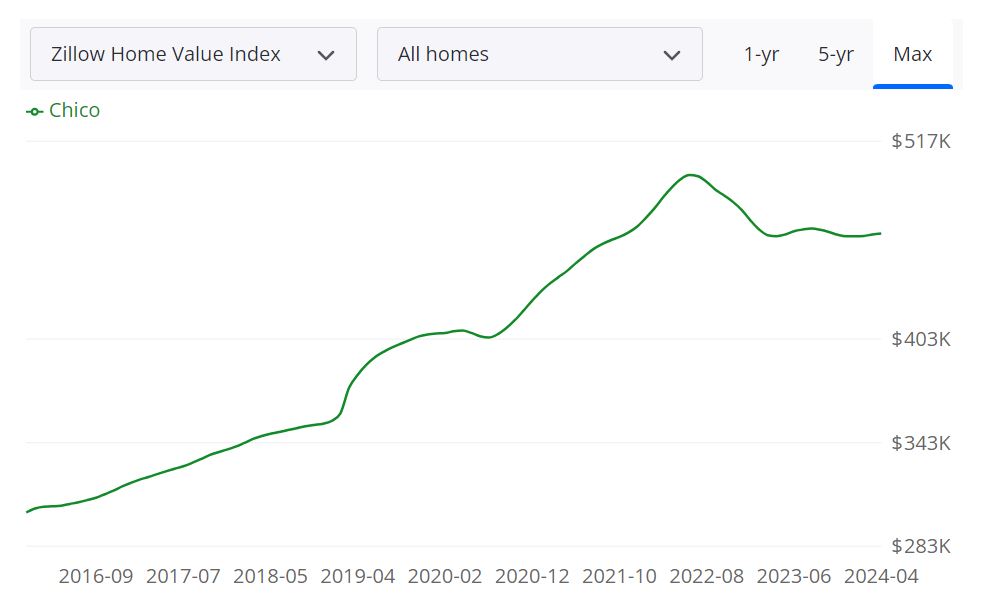The height and width of the screenshot is (598, 983).
Task: Click the chevron in the Zillow Home Value Index selector
Action: 326,55
